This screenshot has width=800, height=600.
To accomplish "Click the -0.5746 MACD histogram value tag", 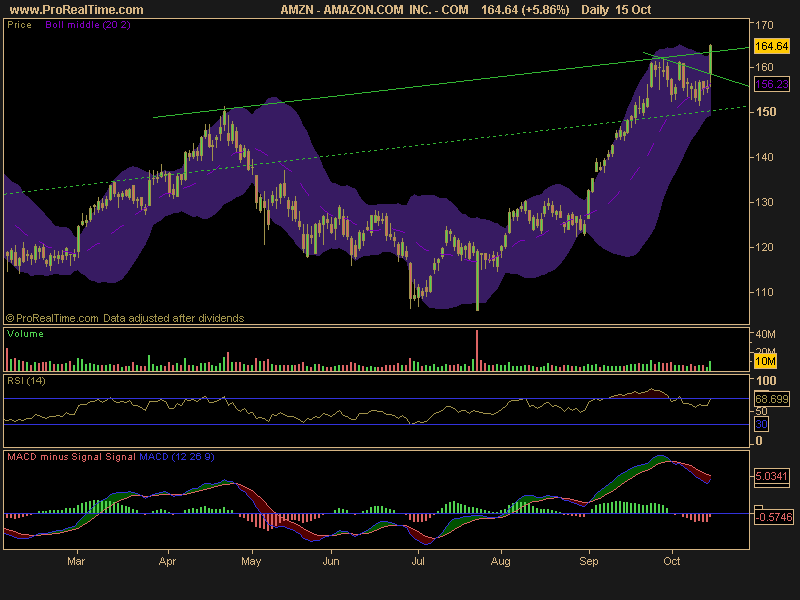I will (x=773, y=517).
